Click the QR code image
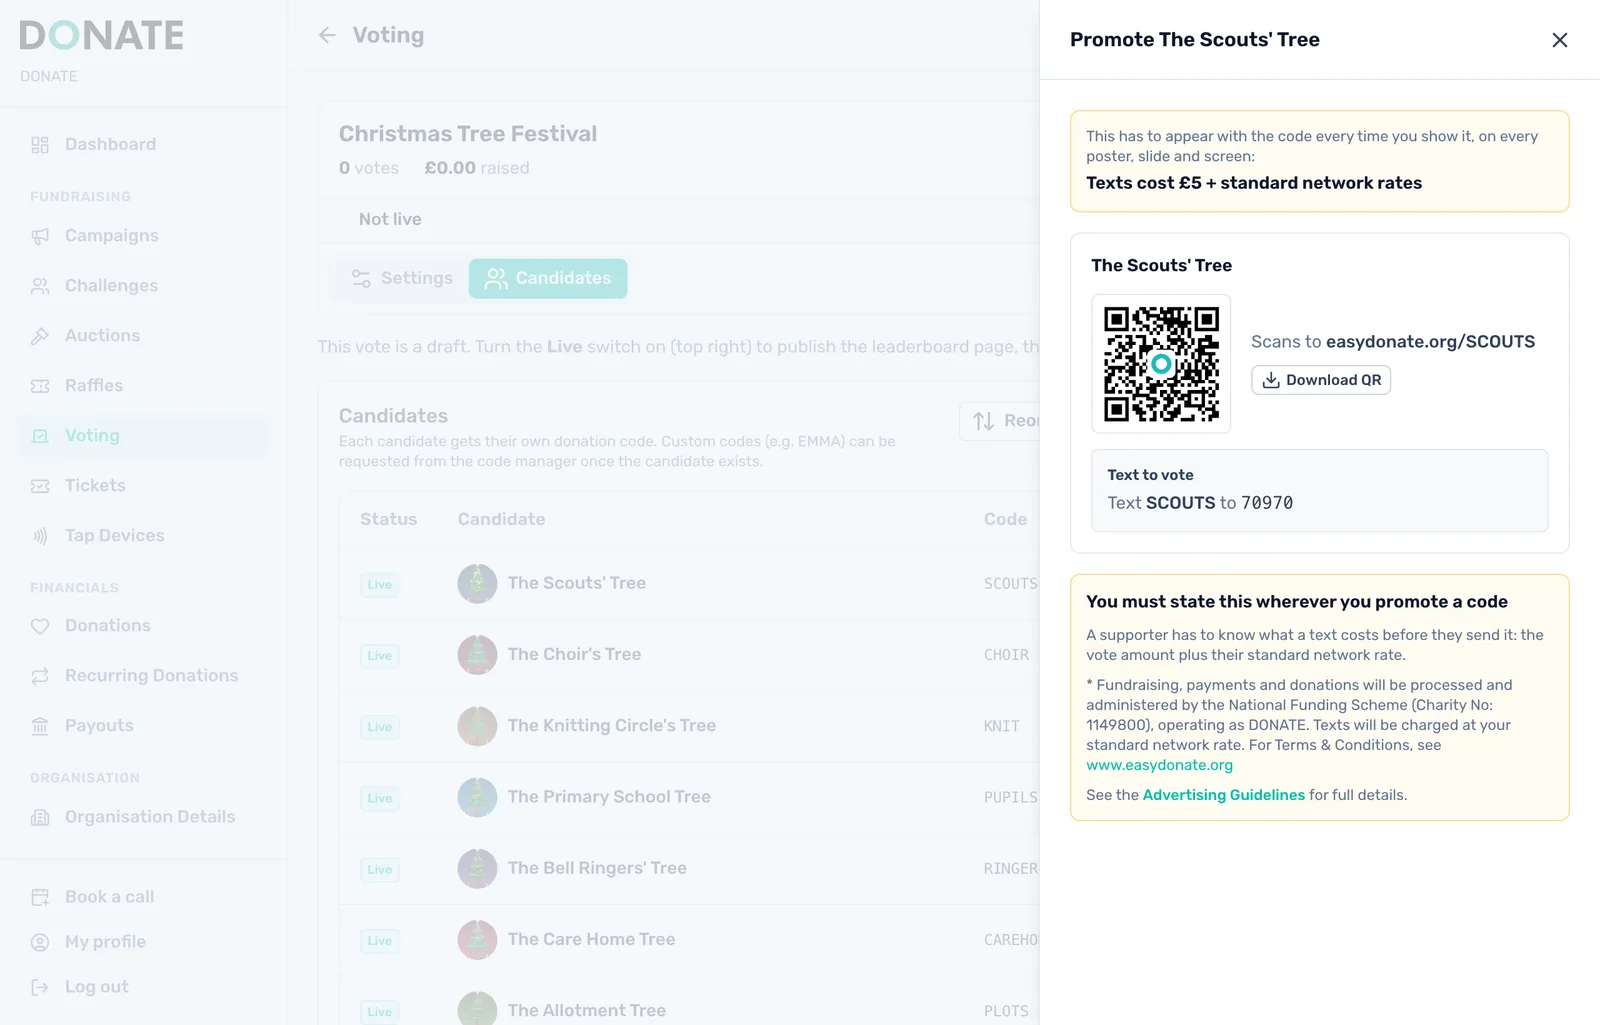Image resolution: width=1600 pixels, height=1025 pixels. pyautogui.click(x=1161, y=364)
